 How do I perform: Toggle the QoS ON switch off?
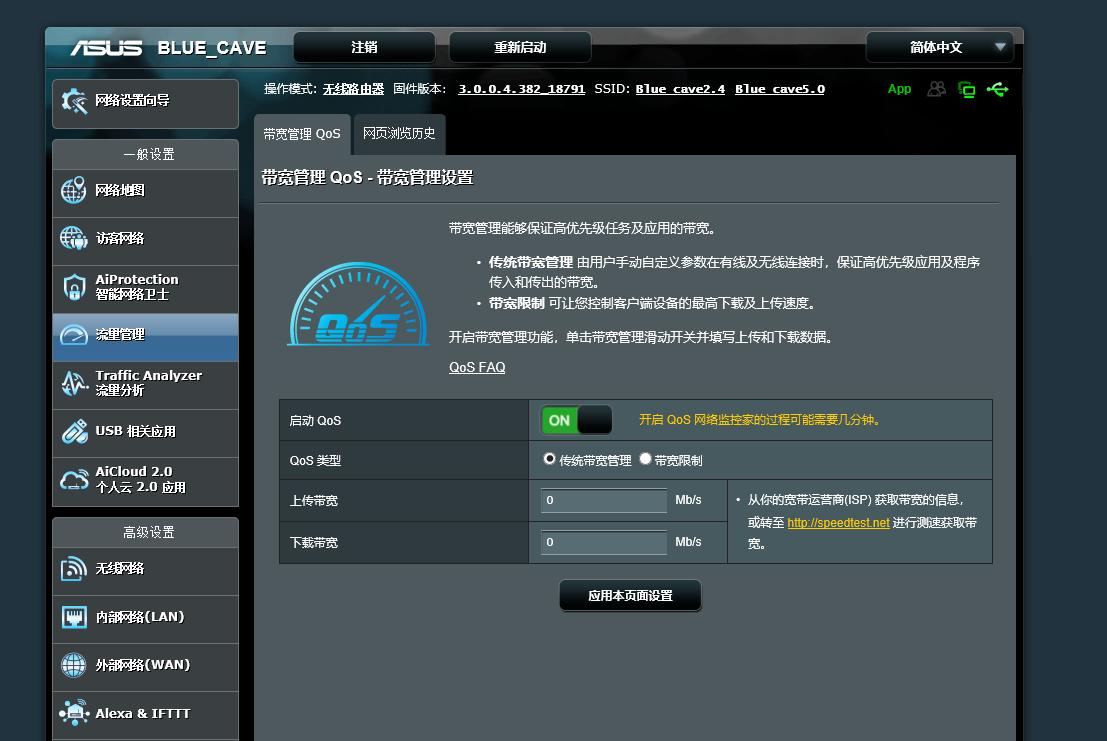577,420
